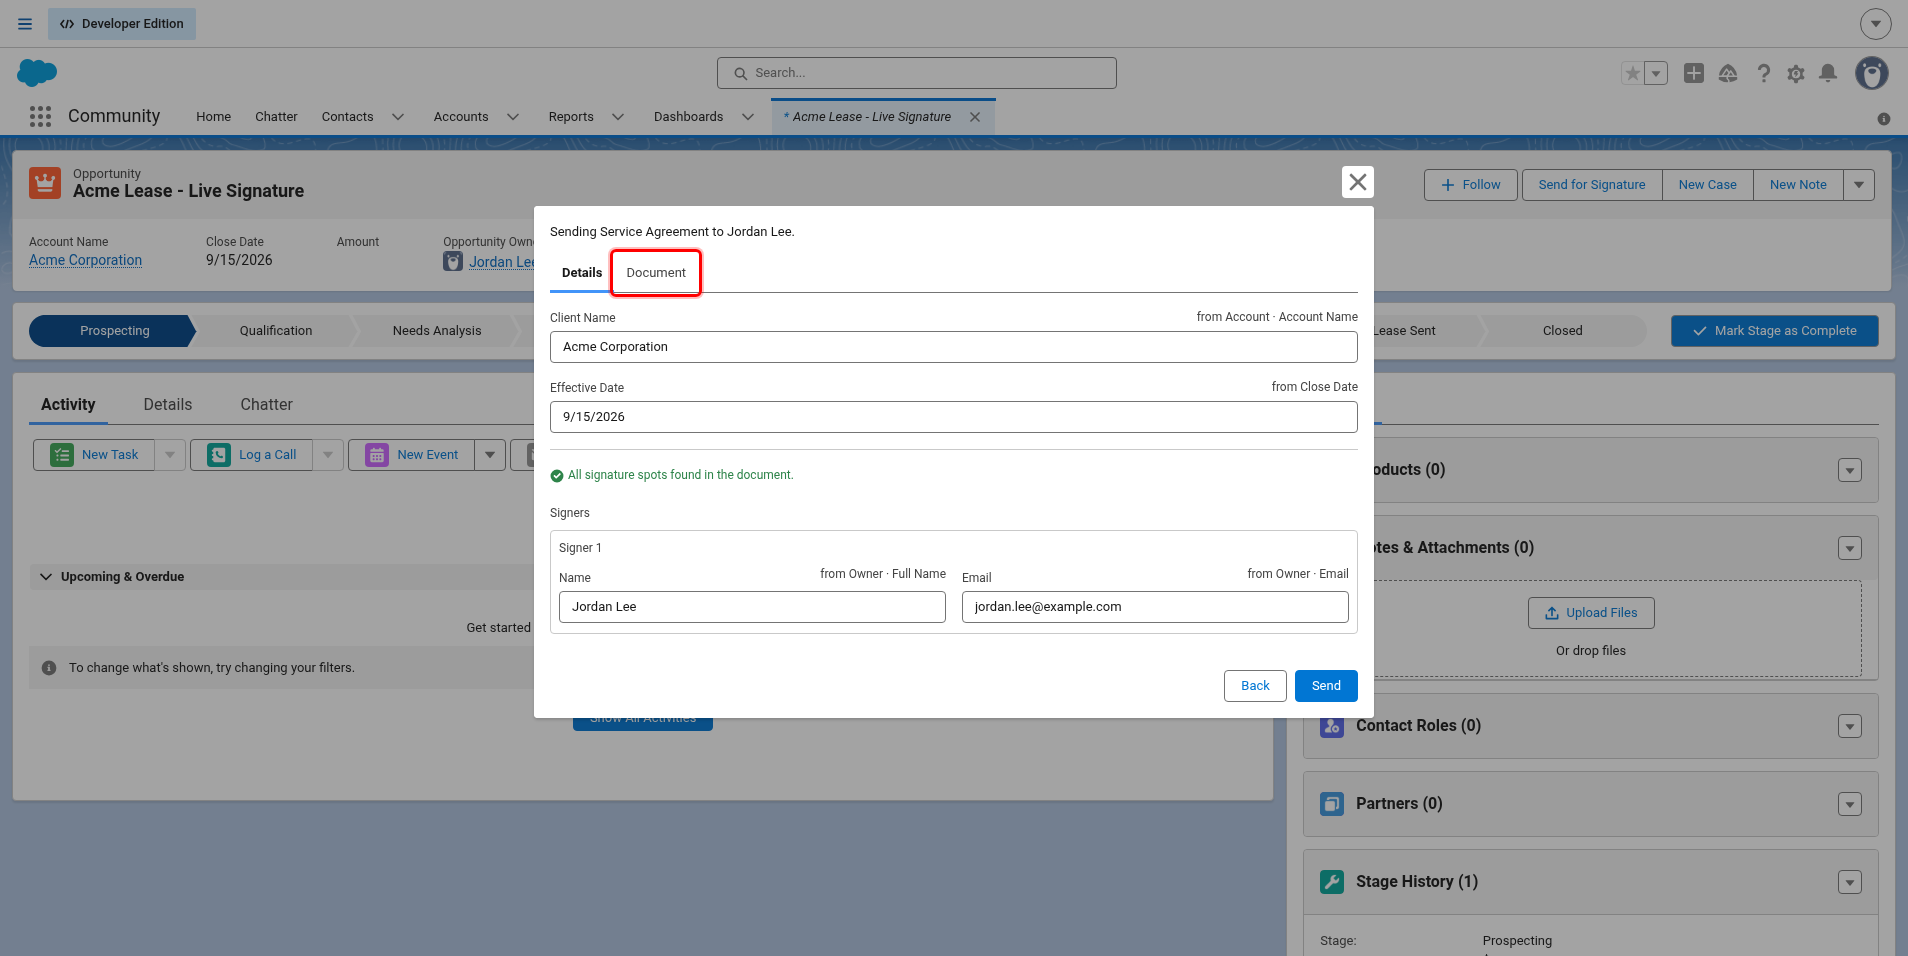
Task: Click the Opportunity crown icon
Action: pyautogui.click(x=45, y=183)
